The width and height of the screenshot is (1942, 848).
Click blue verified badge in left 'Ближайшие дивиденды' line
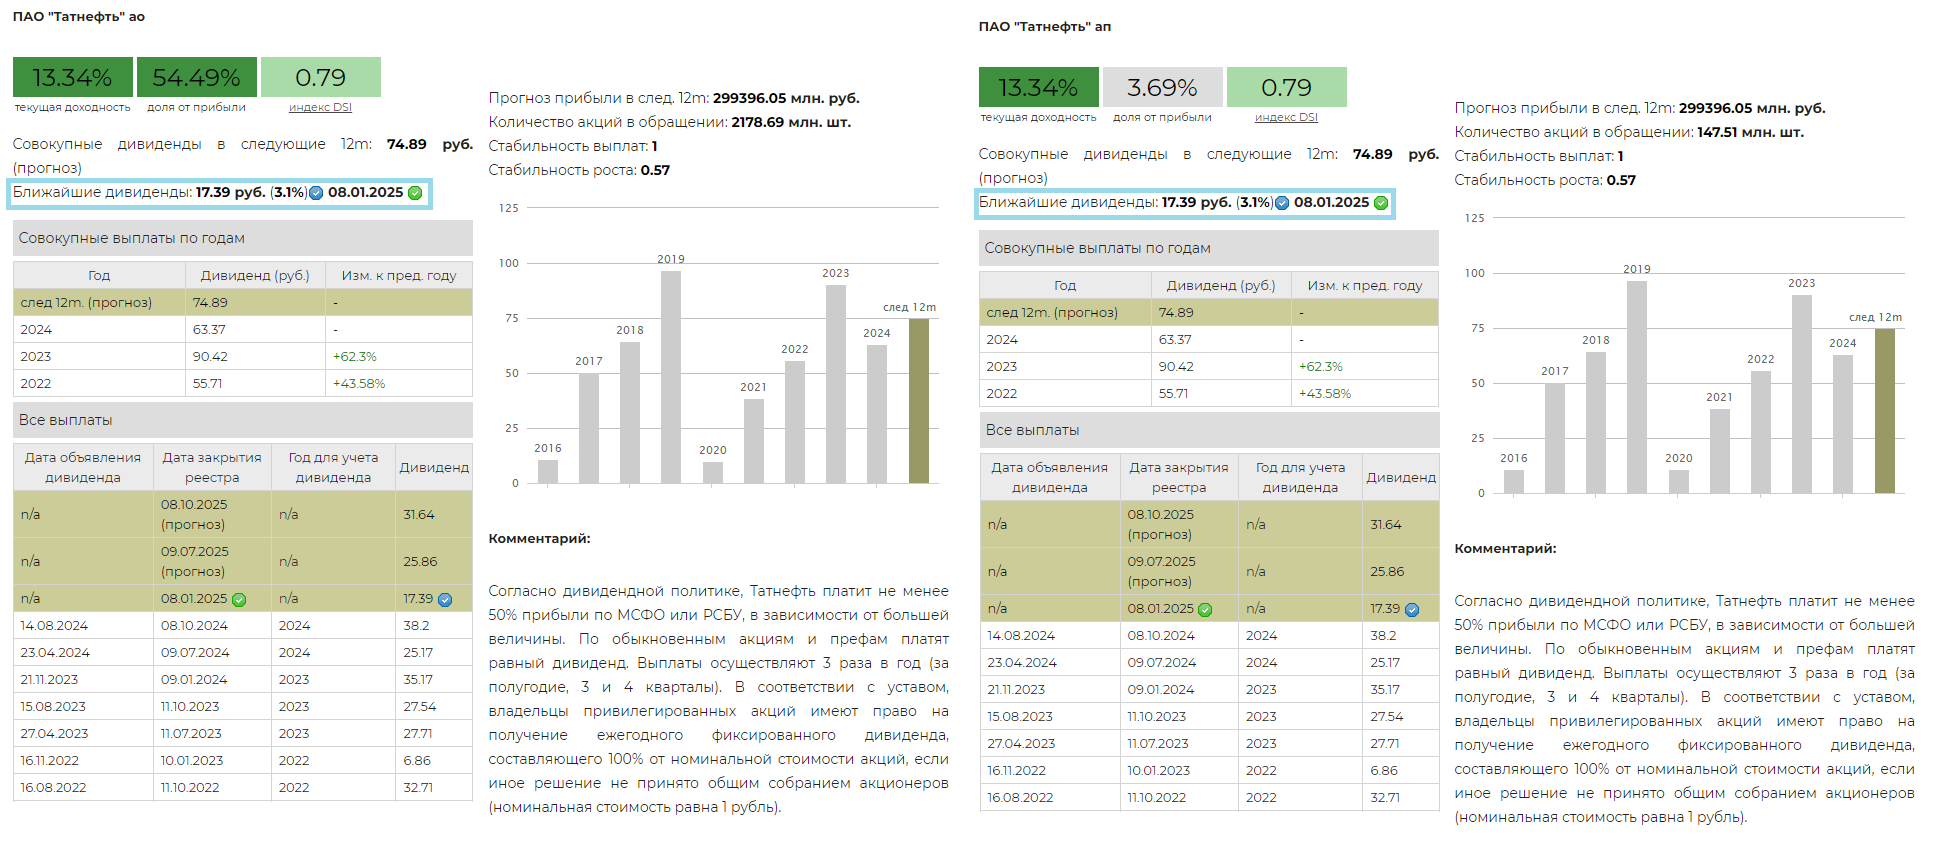tap(316, 193)
